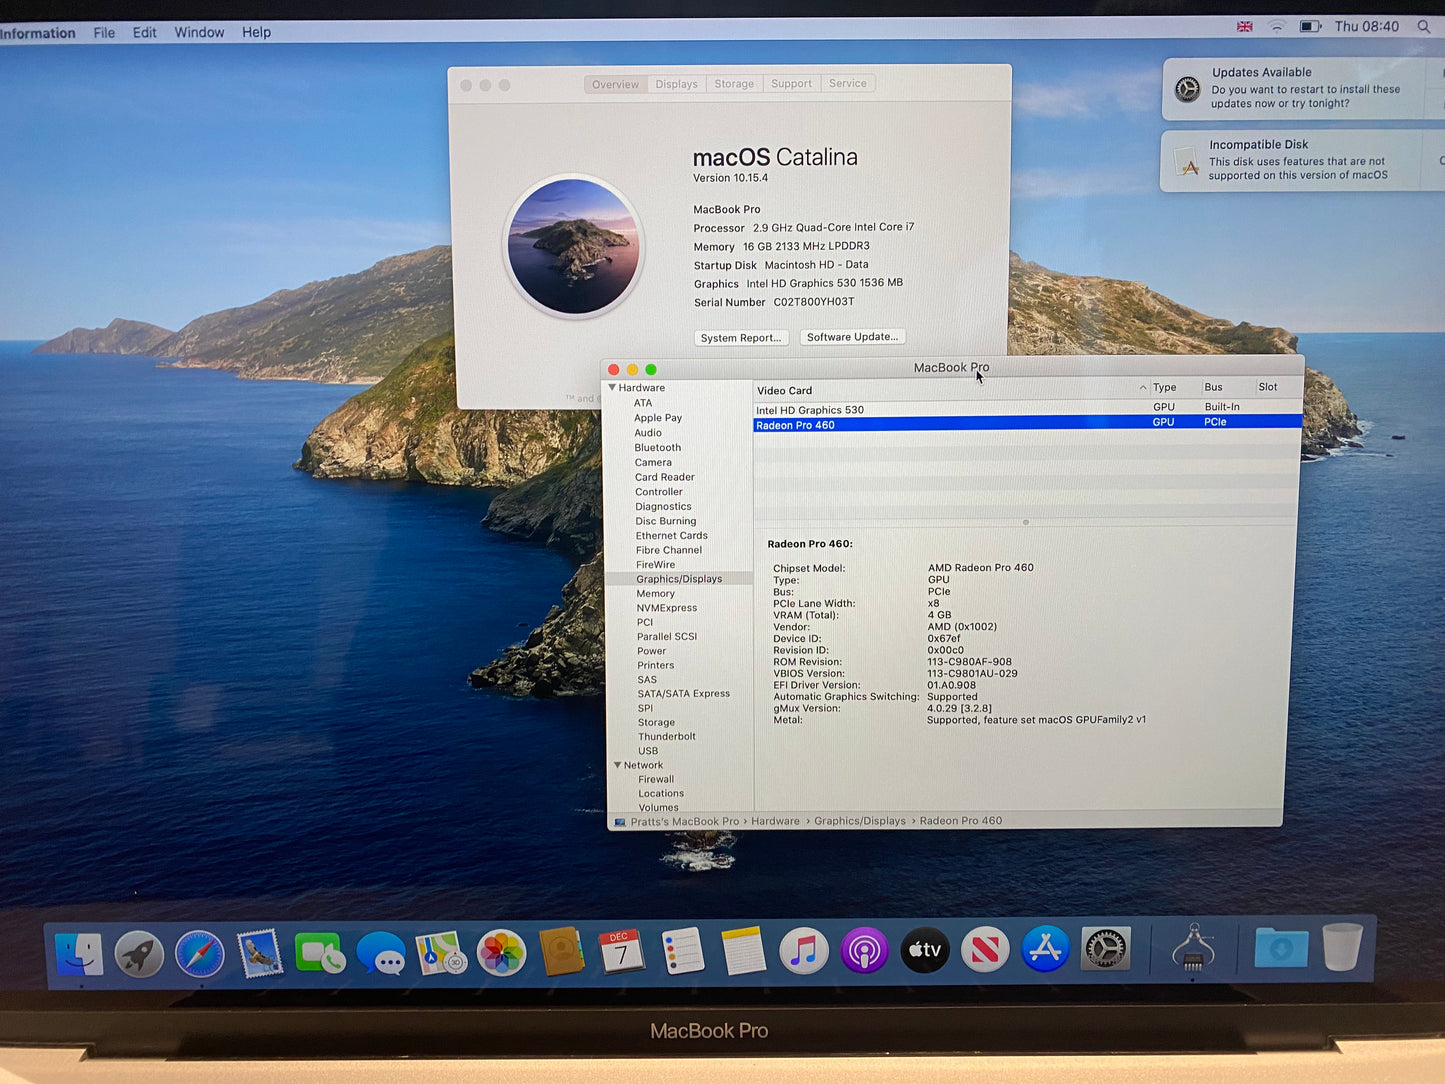Open Calendar icon showing 7 in Dock
Viewport: 1445px width, 1084px height.
(x=621, y=951)
